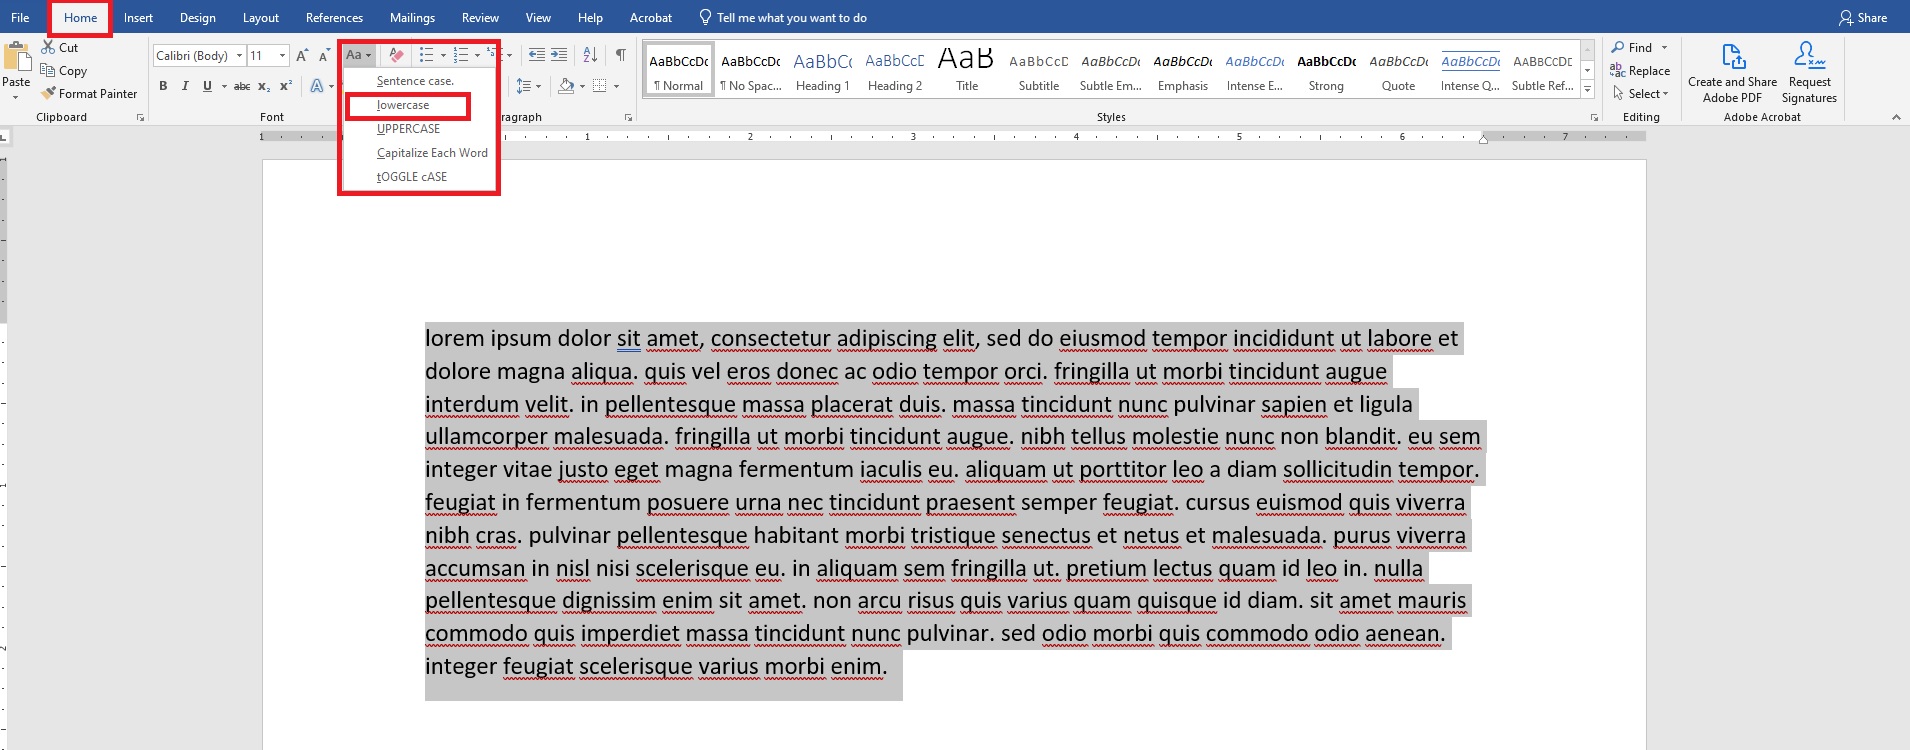Viewport: 1910px width, 750px height.
Task: Apply the Heading 1 style
Action: 823,69
